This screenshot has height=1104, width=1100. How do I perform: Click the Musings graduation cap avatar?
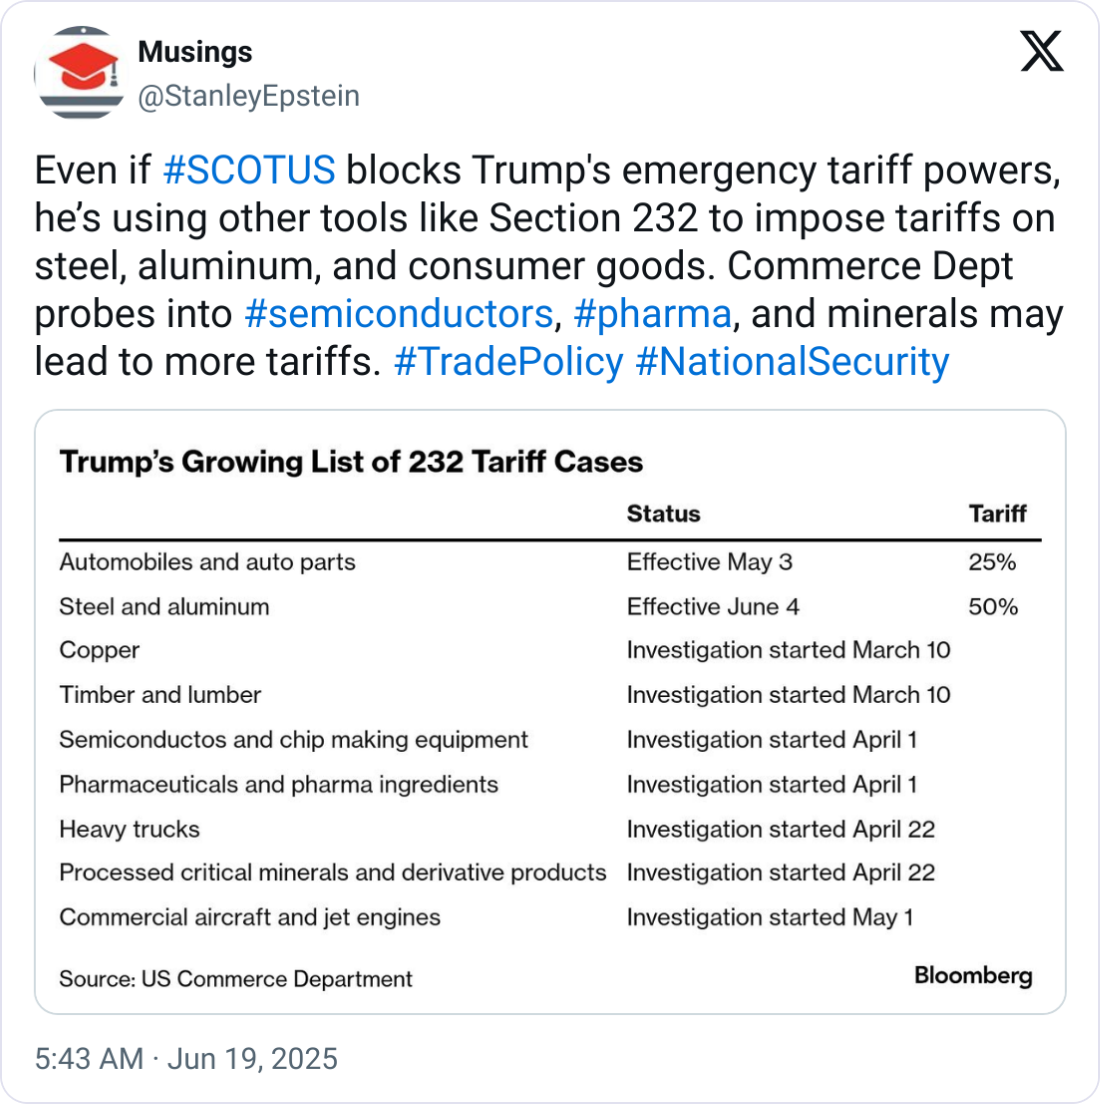[x=79, y=73]
